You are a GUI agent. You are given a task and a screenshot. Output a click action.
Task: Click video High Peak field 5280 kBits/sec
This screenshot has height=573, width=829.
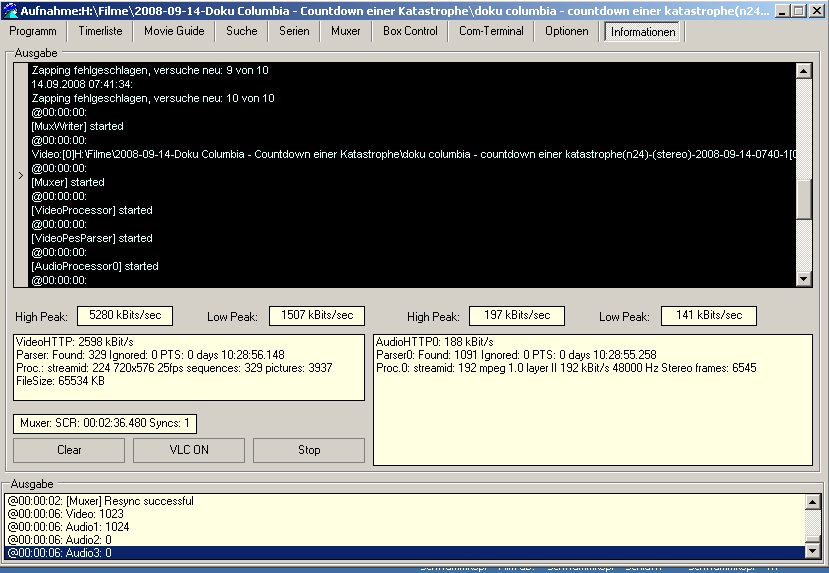pyautogui.click(x=125, y=316)
